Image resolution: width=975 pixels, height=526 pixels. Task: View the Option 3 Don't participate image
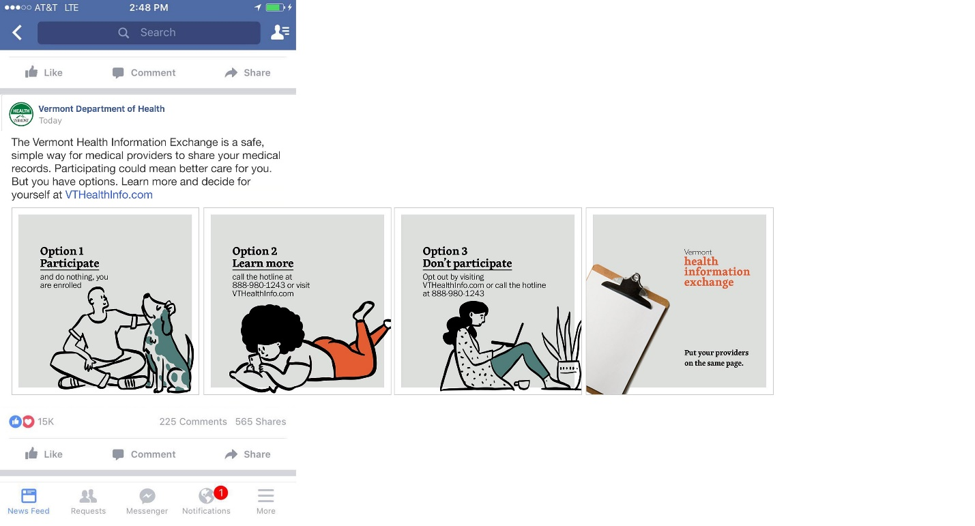[488, 301]
